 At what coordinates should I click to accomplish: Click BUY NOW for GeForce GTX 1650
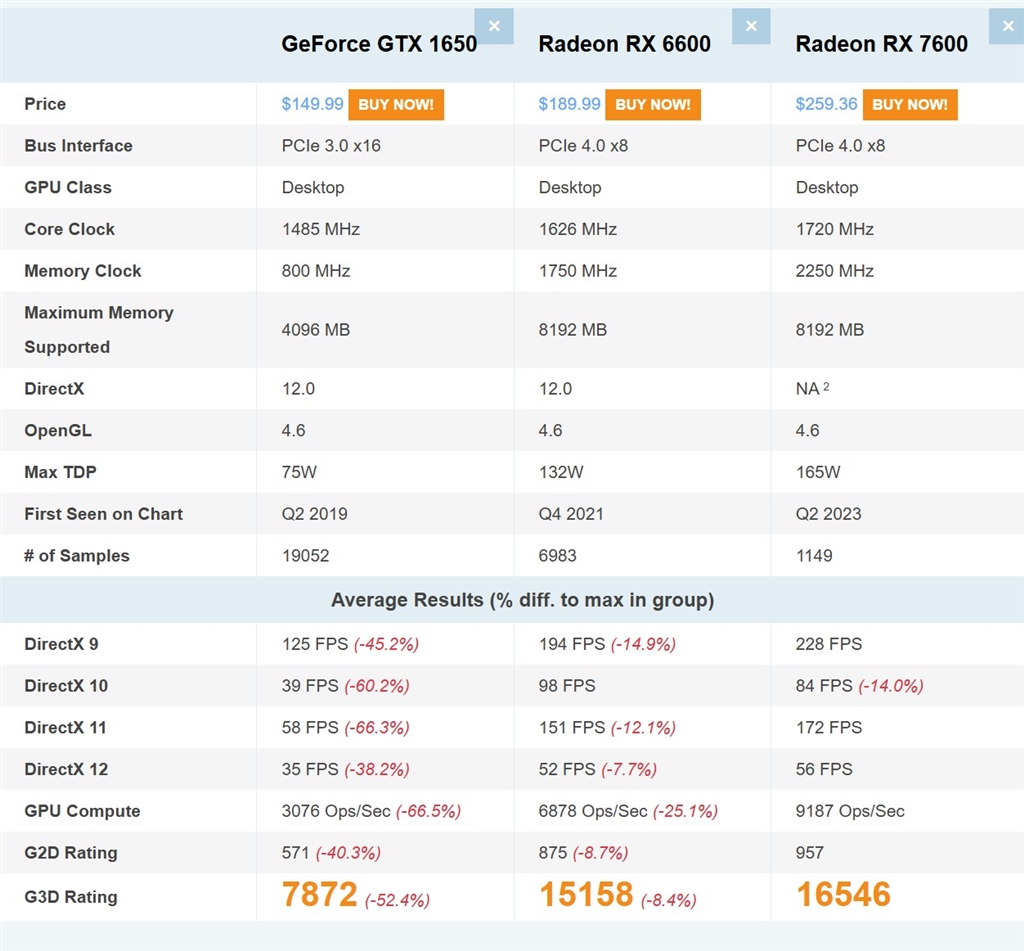click(396, 105)
